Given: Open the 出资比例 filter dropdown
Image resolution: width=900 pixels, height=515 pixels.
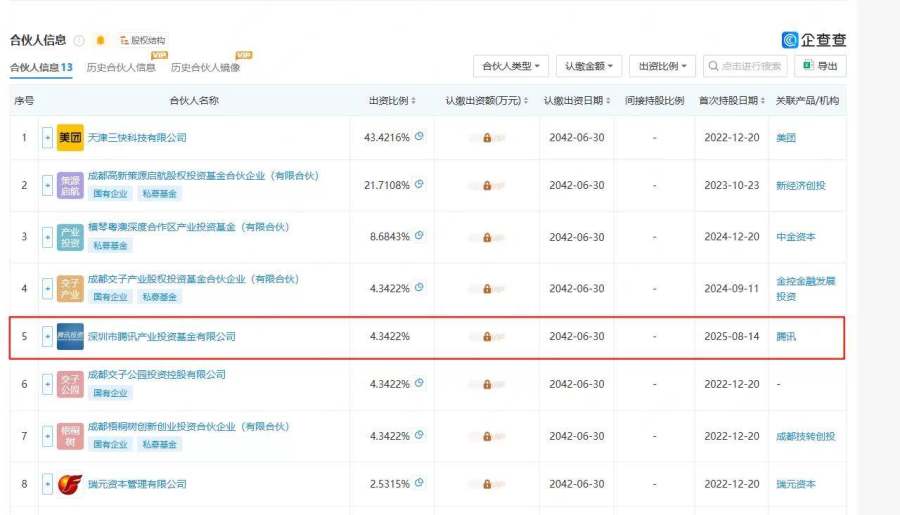Looking at the screenshot, I should point(662,66).
